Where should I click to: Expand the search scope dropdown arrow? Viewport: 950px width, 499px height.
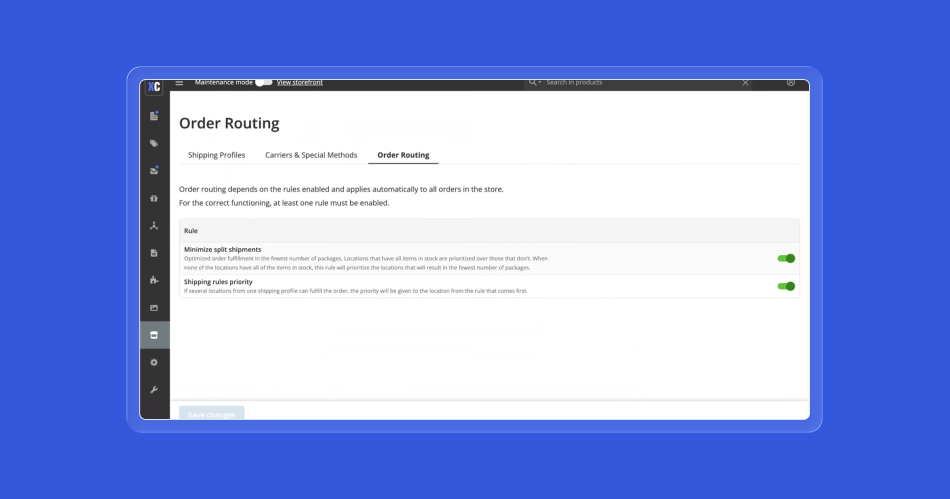point(537,83)
